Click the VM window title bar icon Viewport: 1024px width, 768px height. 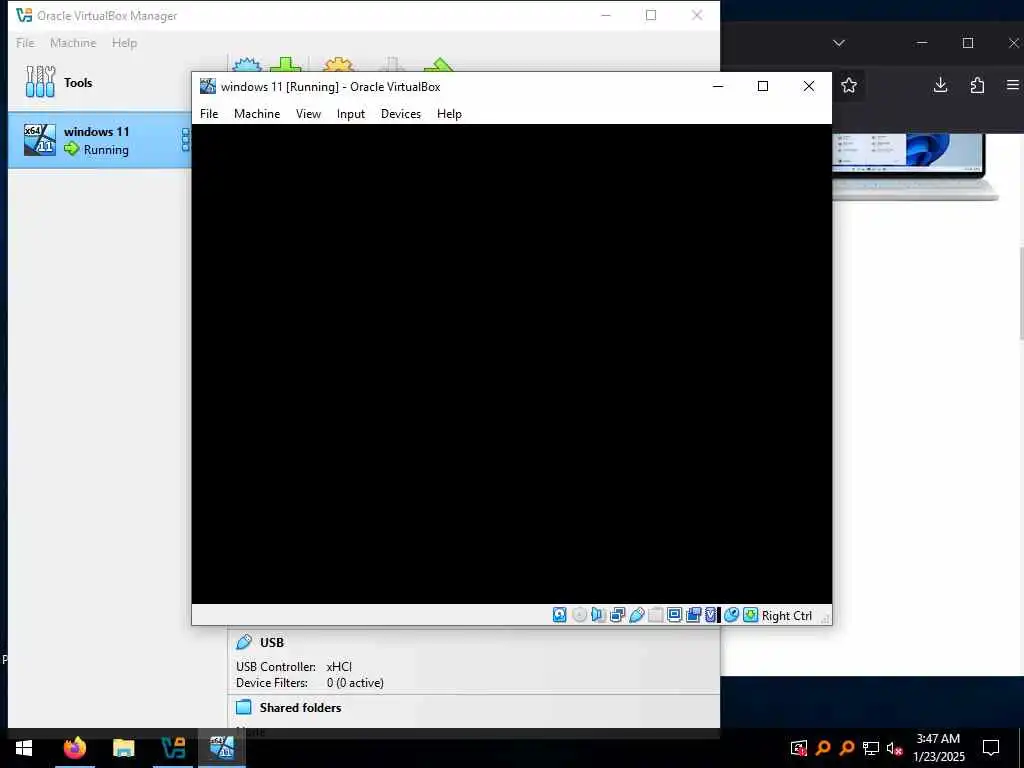(208, 86)
